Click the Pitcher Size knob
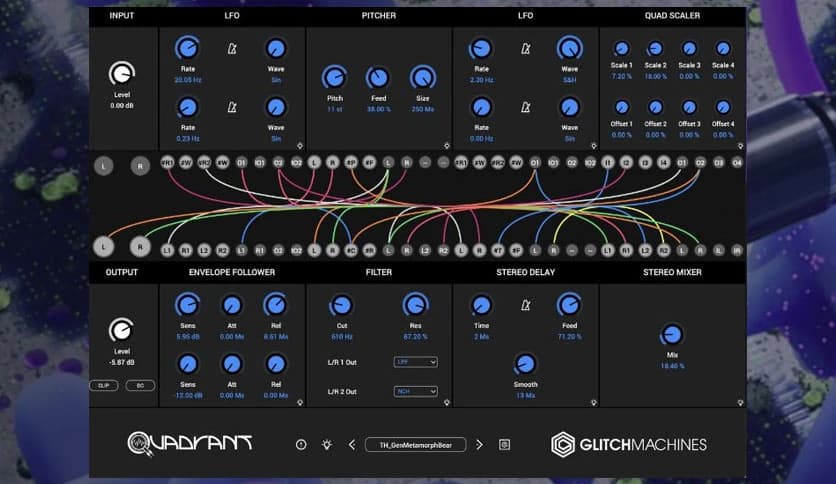Viewport: 836px width, 484px height. coord(423,78)
